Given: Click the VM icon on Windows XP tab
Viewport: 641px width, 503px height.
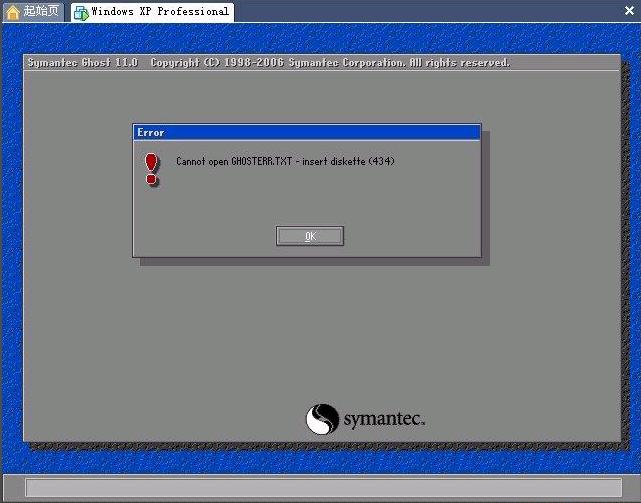Looking at the screenshot, I should tap(81, 13).
